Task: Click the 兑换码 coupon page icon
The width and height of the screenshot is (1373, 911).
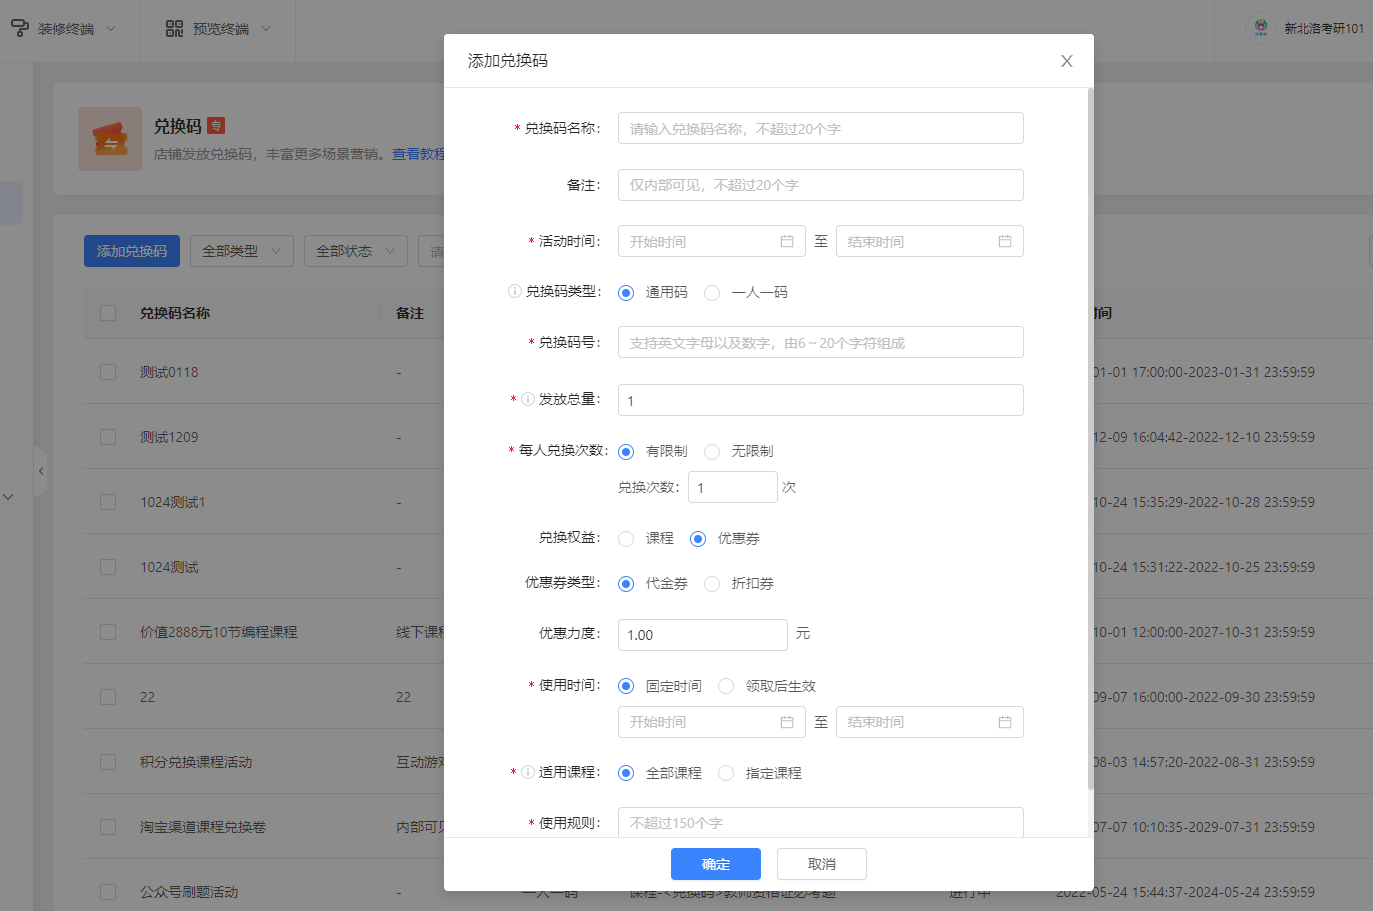Action: click(x=110, y=139)
